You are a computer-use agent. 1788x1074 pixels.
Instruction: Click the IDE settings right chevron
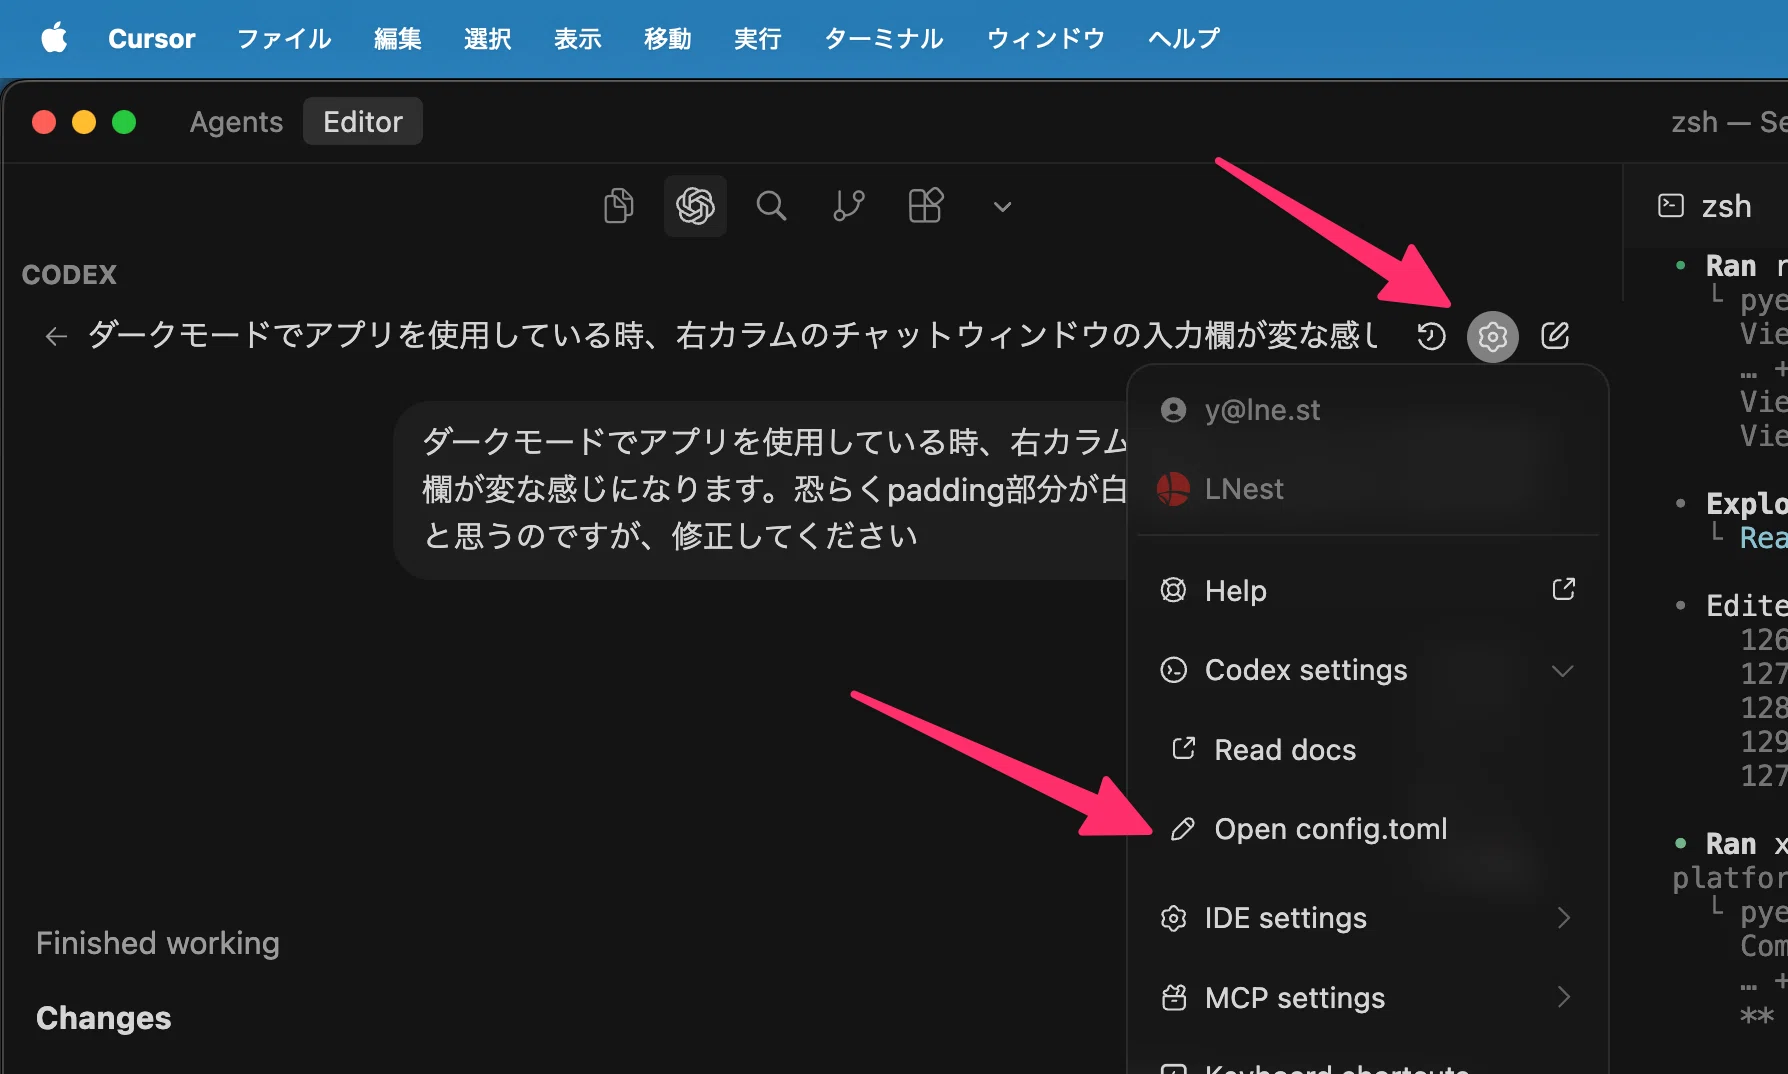(x=1564, y=918)
